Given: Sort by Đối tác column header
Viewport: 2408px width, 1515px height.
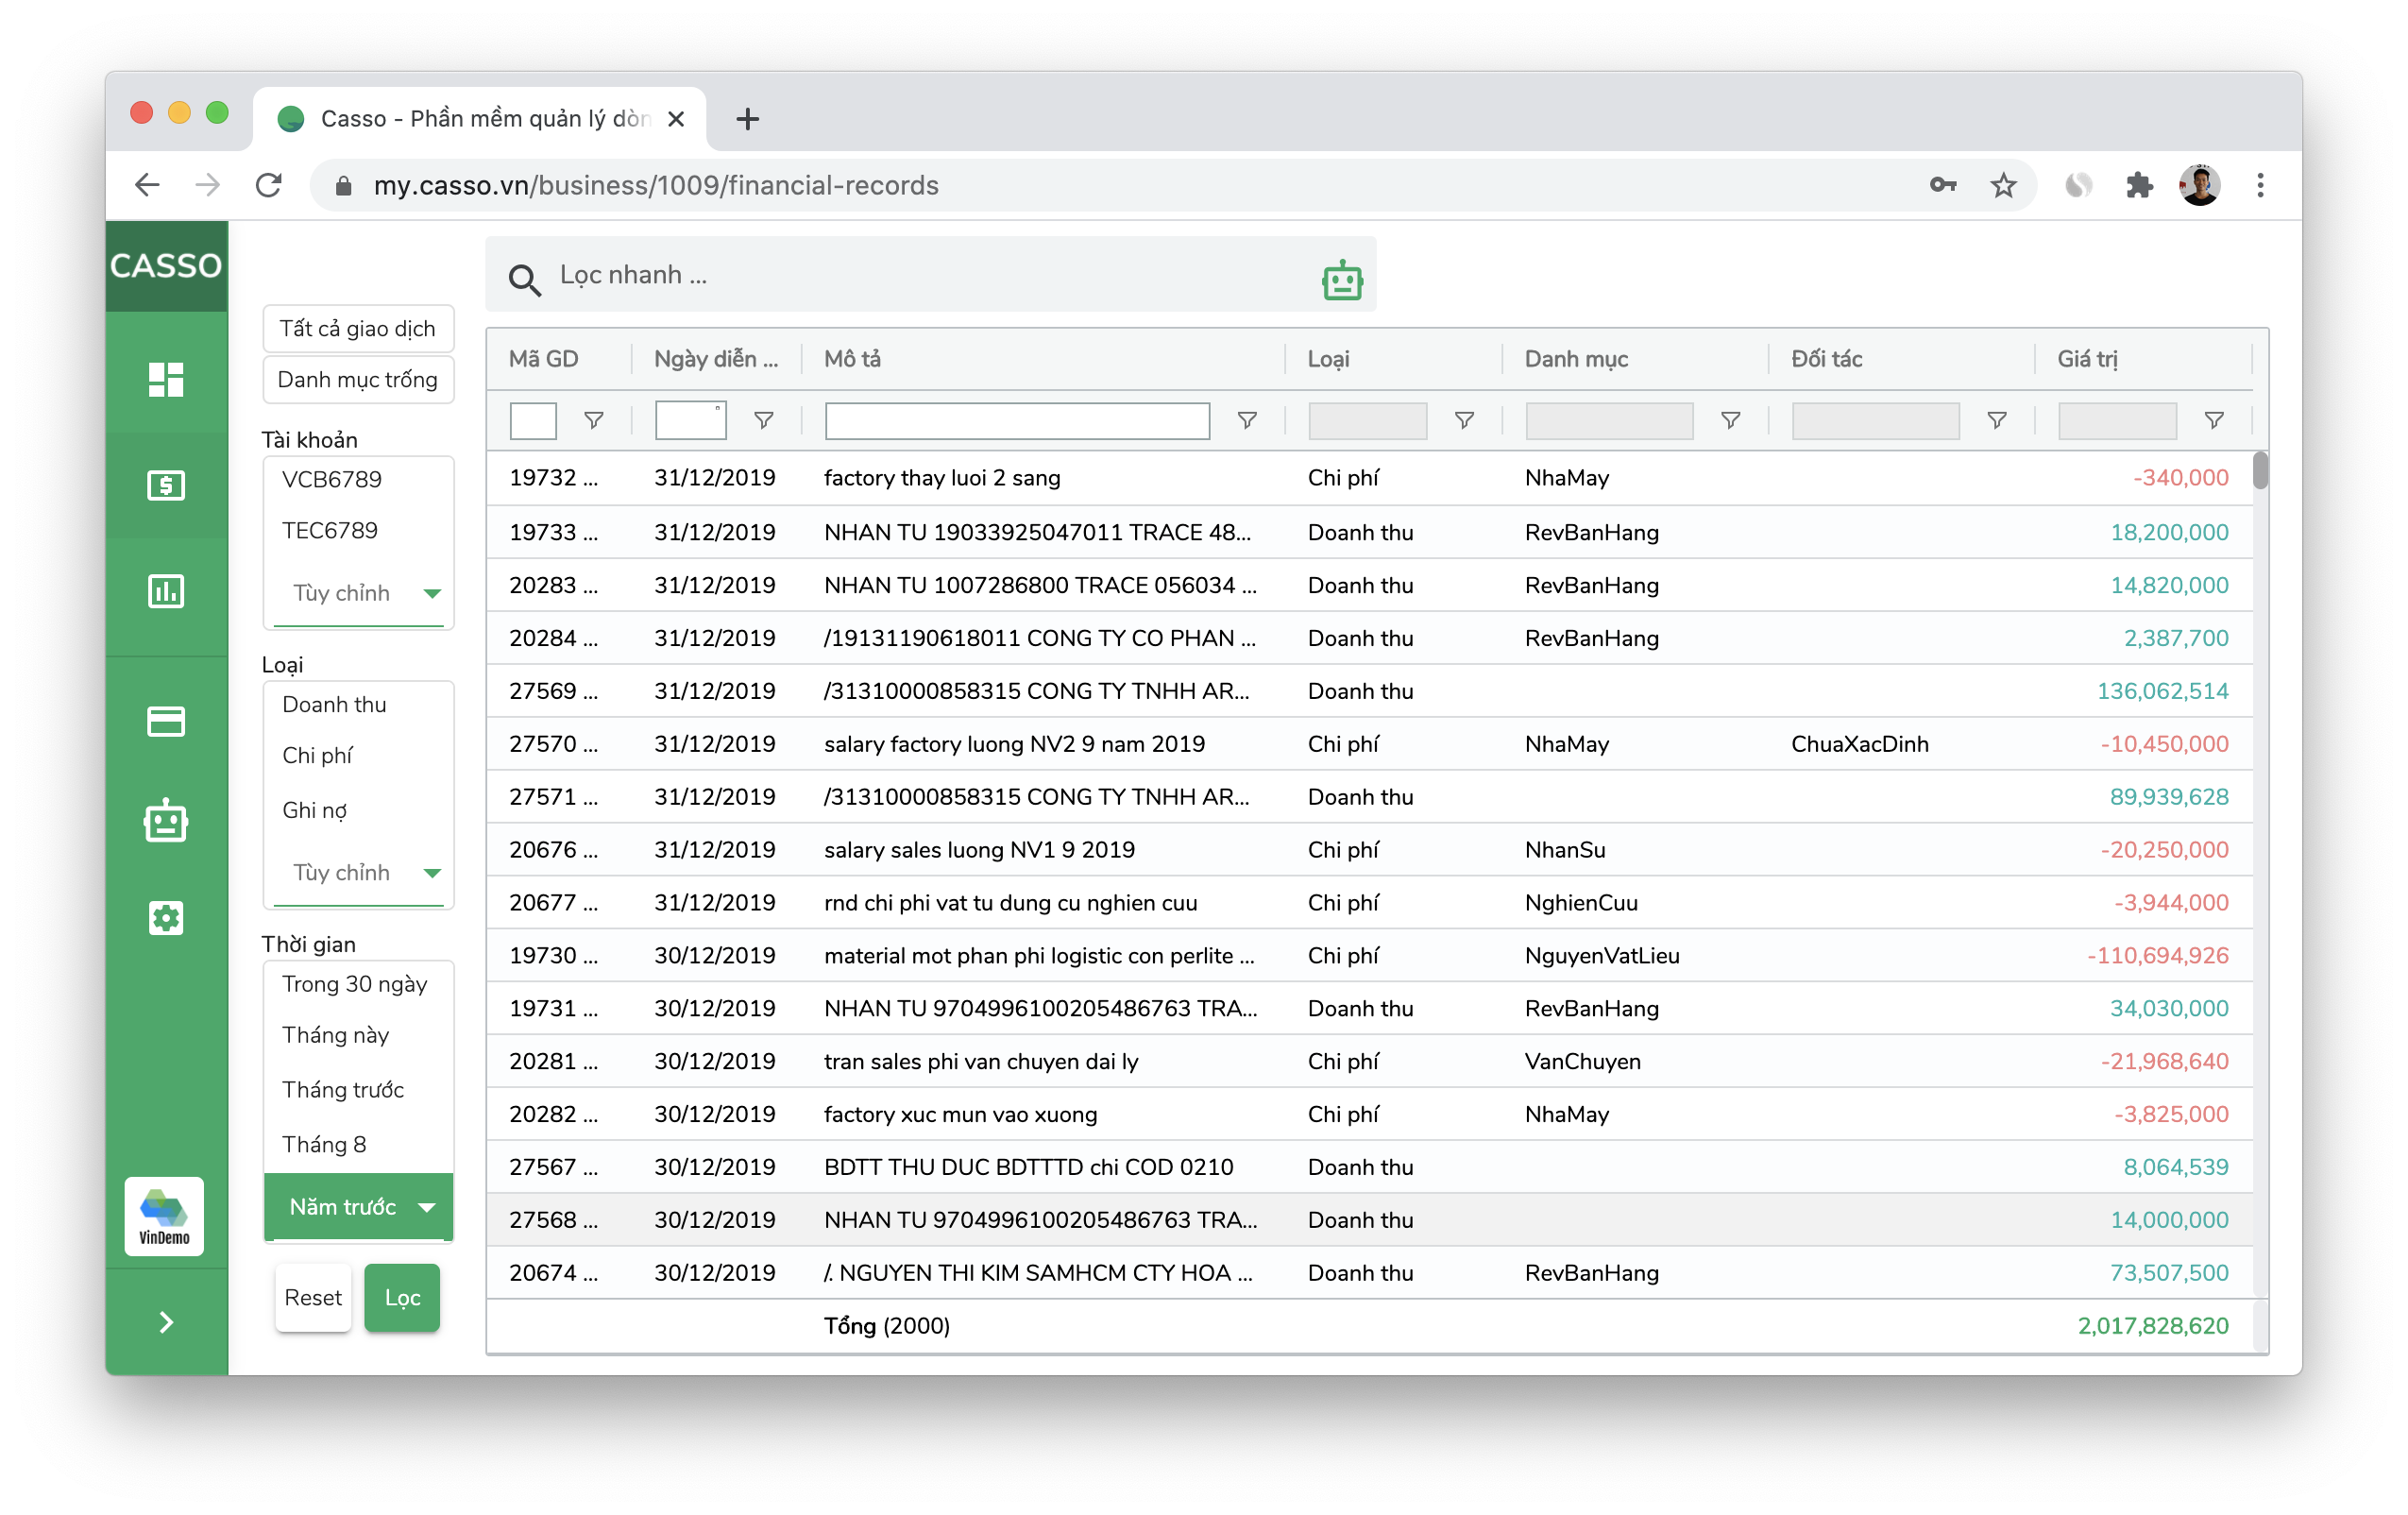Looking at the screenshot, I should [1826, 359].
